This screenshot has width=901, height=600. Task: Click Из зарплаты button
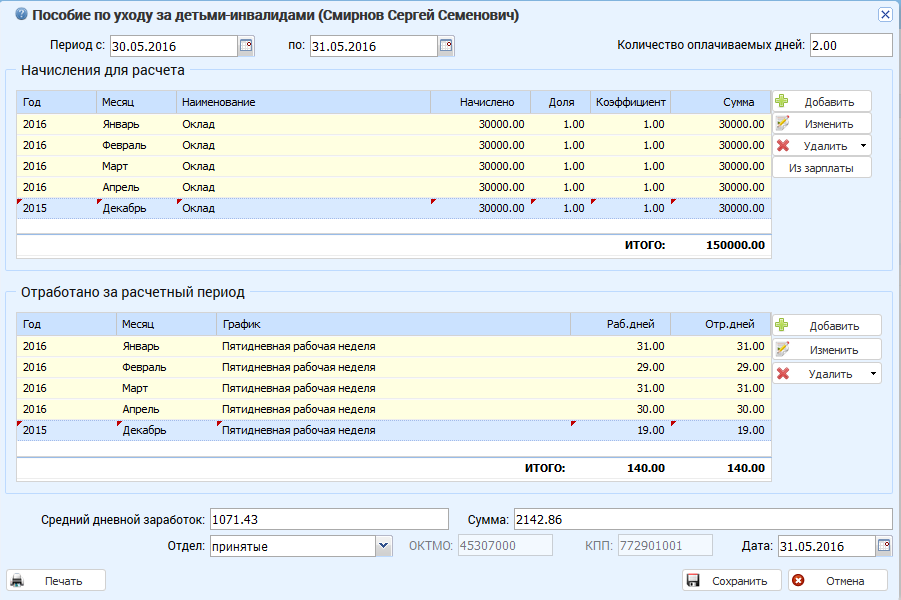coord(822,168)
